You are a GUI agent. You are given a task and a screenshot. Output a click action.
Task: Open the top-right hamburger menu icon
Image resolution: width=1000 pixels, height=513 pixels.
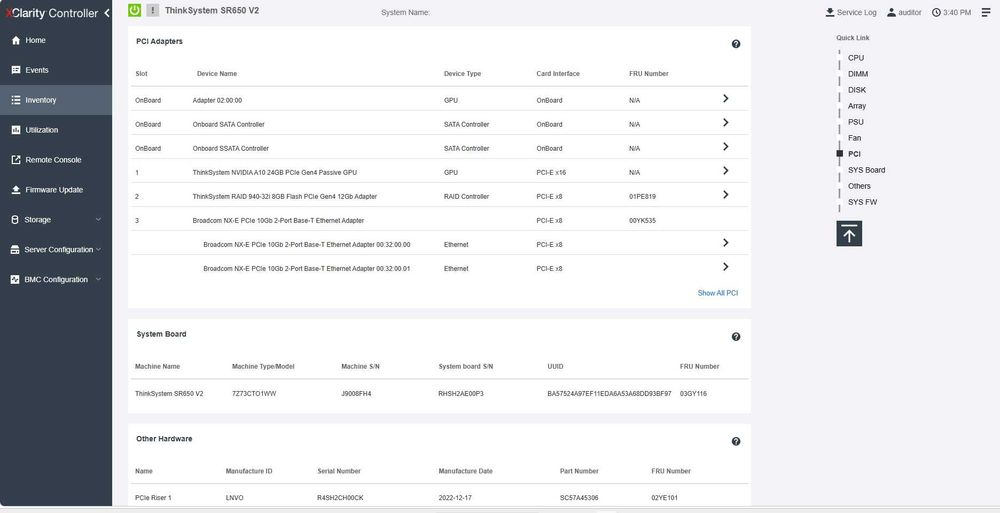click(985, 12)
